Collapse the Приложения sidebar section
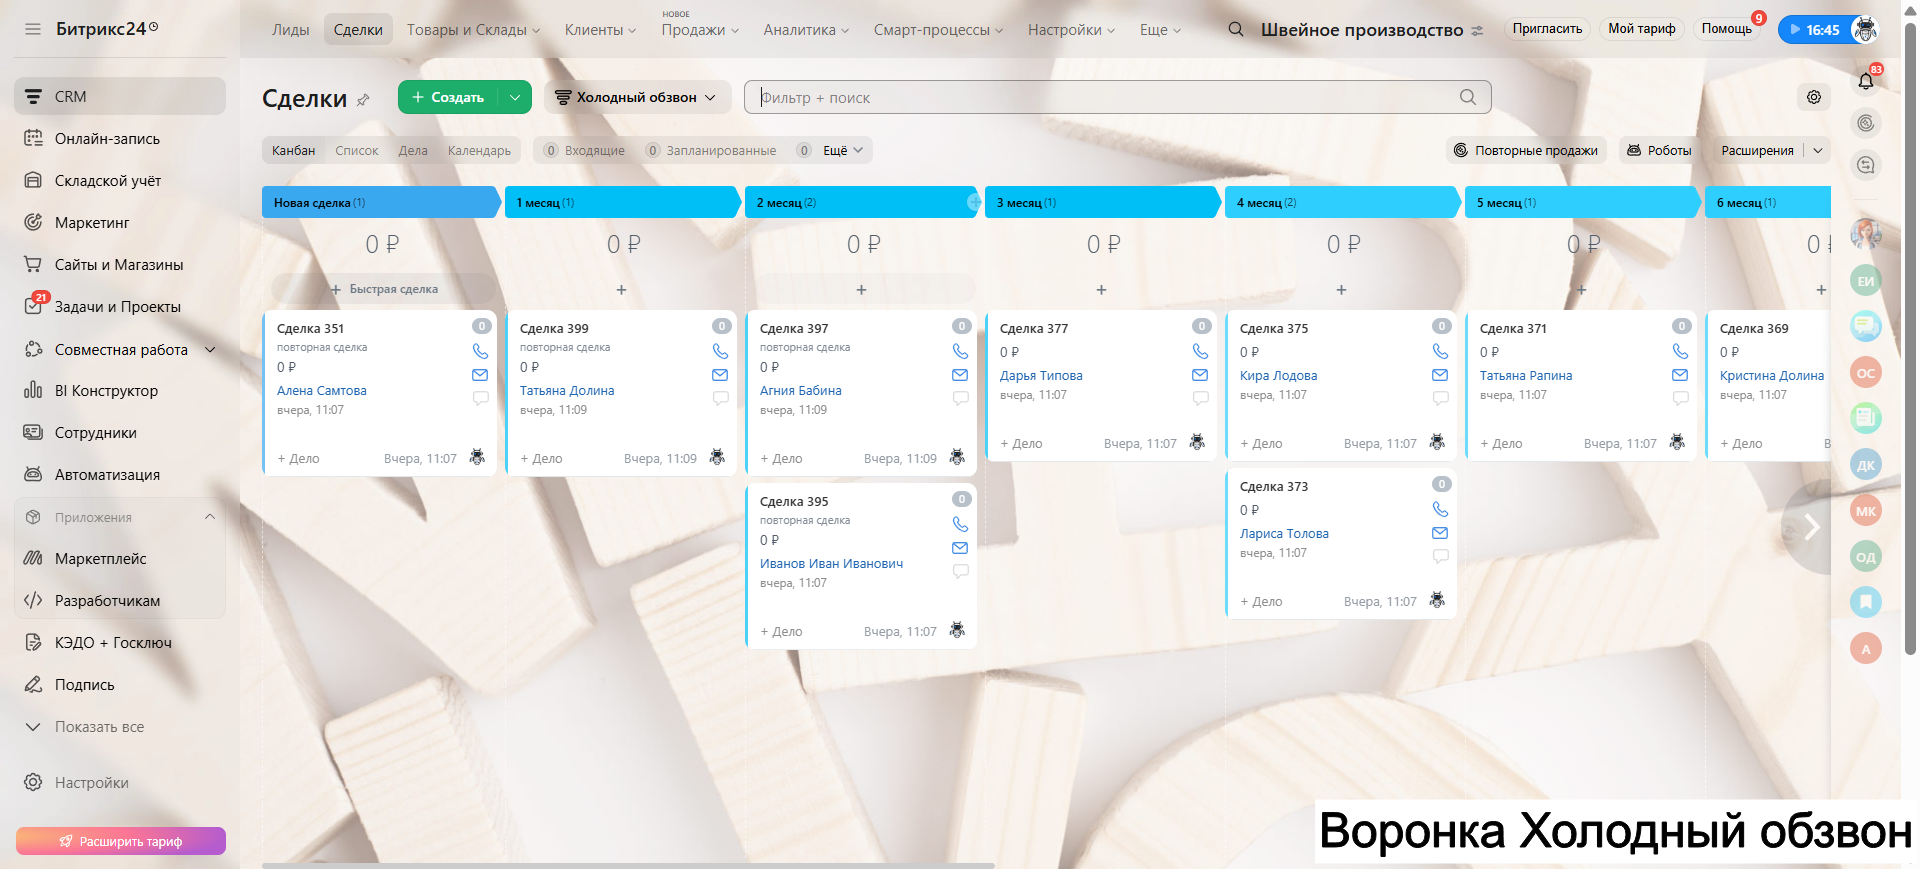Screen dimensions: 1920x869 [210, 517]
